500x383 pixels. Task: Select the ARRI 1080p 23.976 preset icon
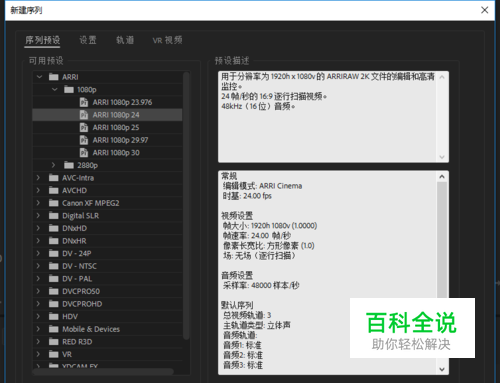pyautogui.click(x=84, y=102)
